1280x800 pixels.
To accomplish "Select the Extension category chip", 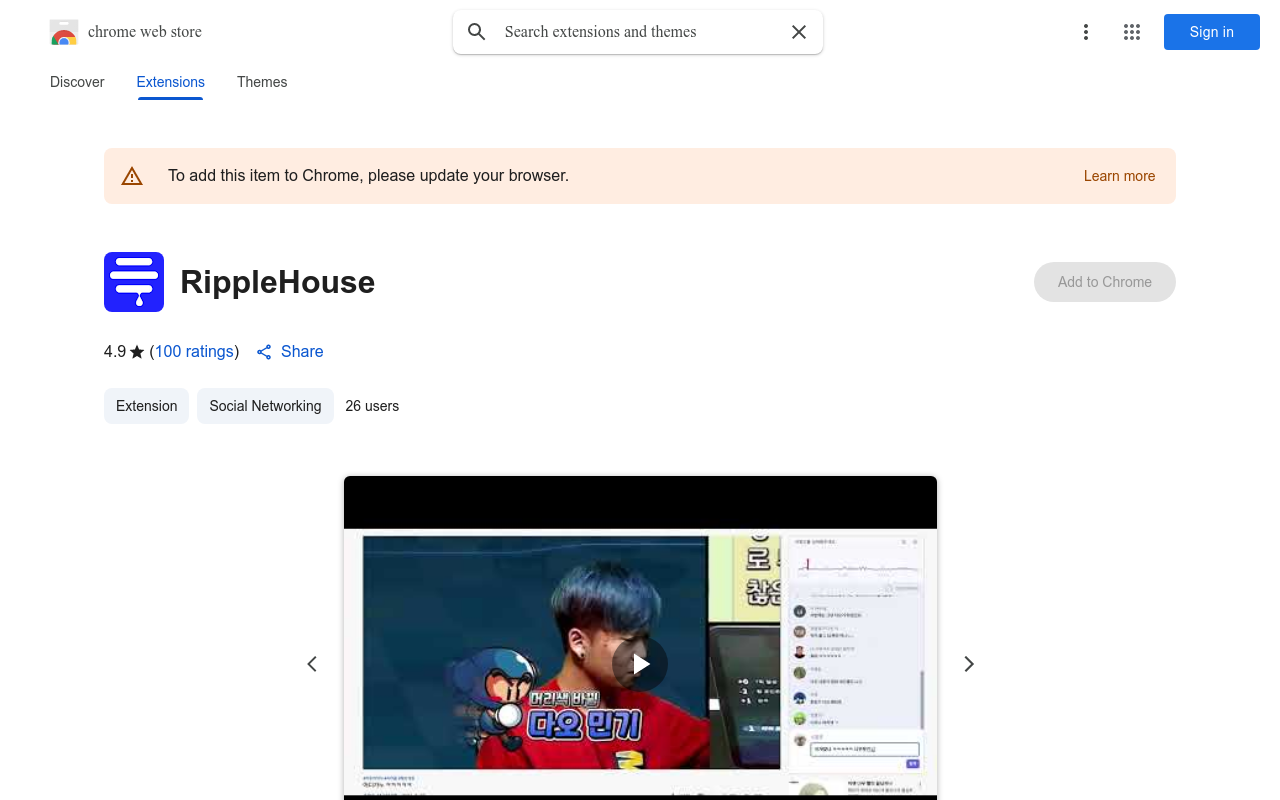I will point(146,406).
